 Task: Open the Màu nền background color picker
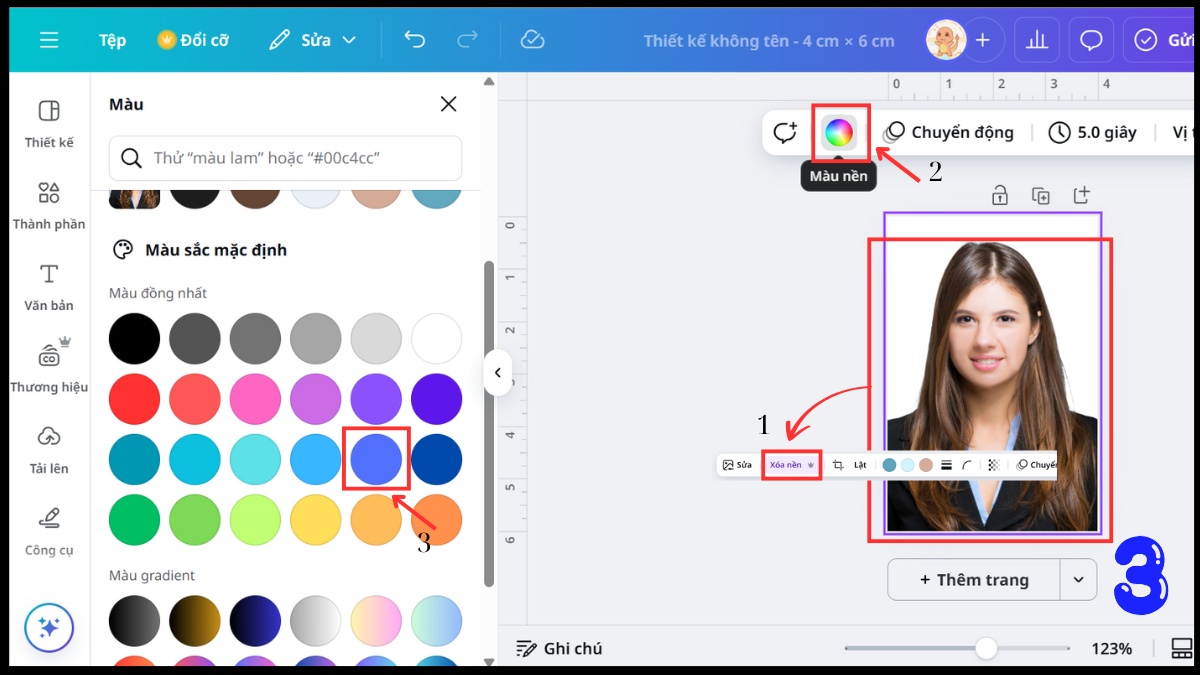tap(839, 132)
